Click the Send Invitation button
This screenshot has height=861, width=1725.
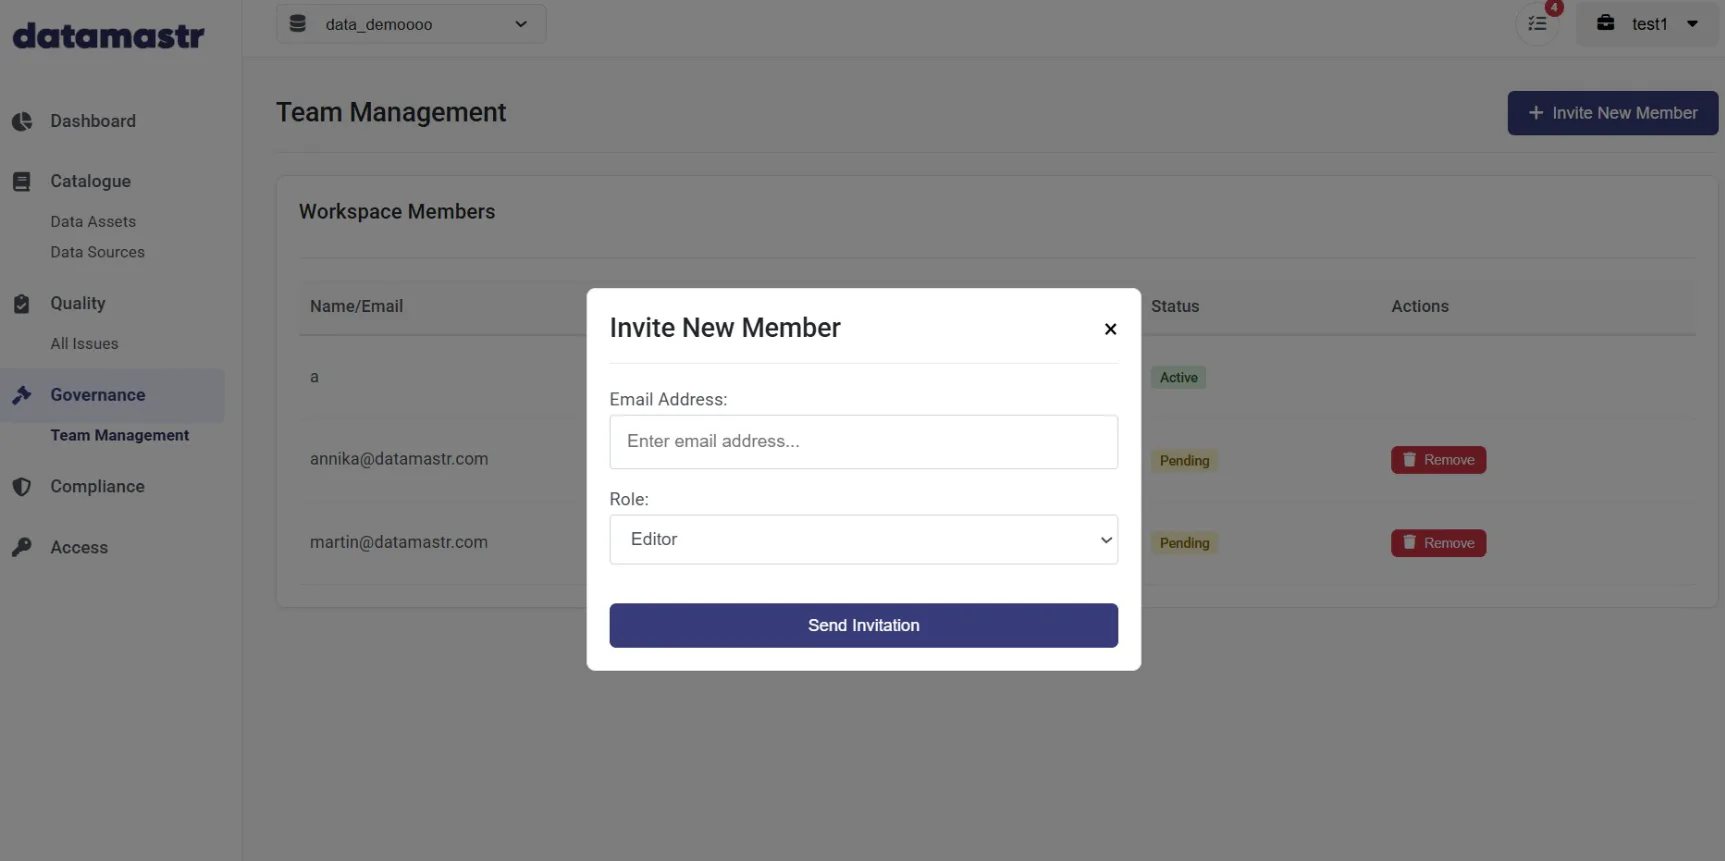(863, 625)
